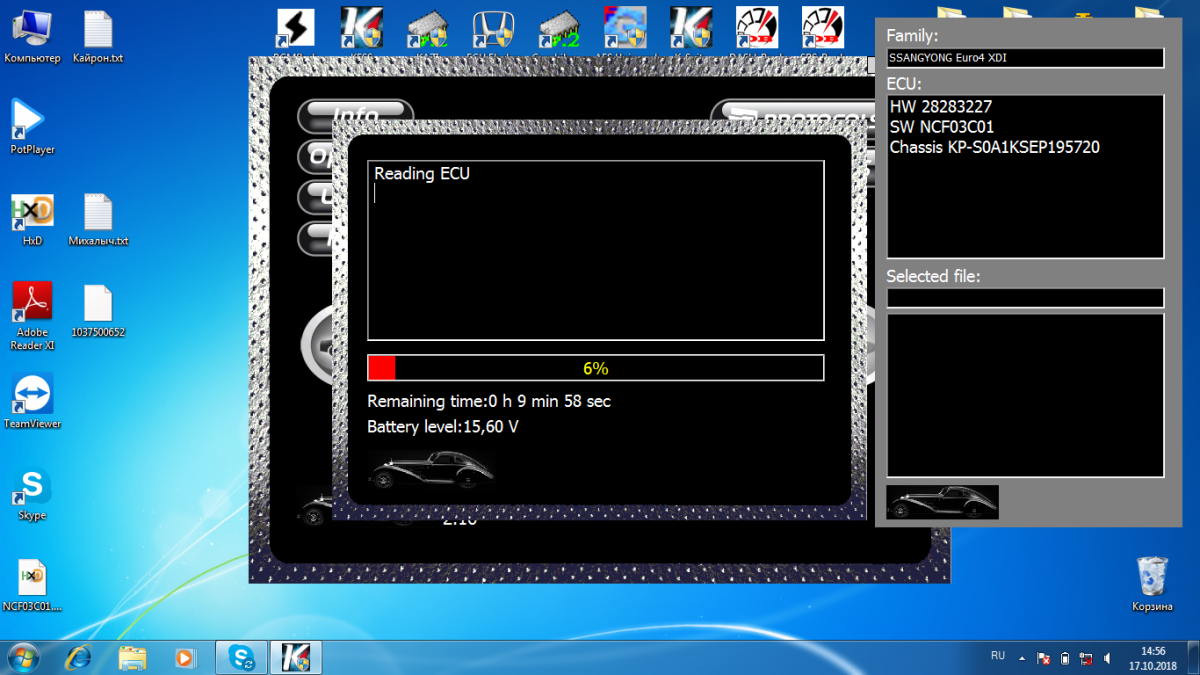This screenshot has height=675, width=1200.
Task: Click the Skype shortcut on the desktop
Action: (x=32, y=494)
